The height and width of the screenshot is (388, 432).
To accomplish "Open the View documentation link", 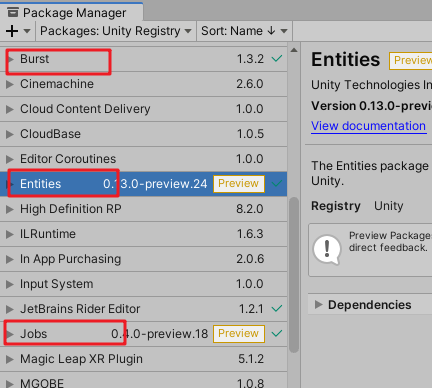I will [368, 126].
